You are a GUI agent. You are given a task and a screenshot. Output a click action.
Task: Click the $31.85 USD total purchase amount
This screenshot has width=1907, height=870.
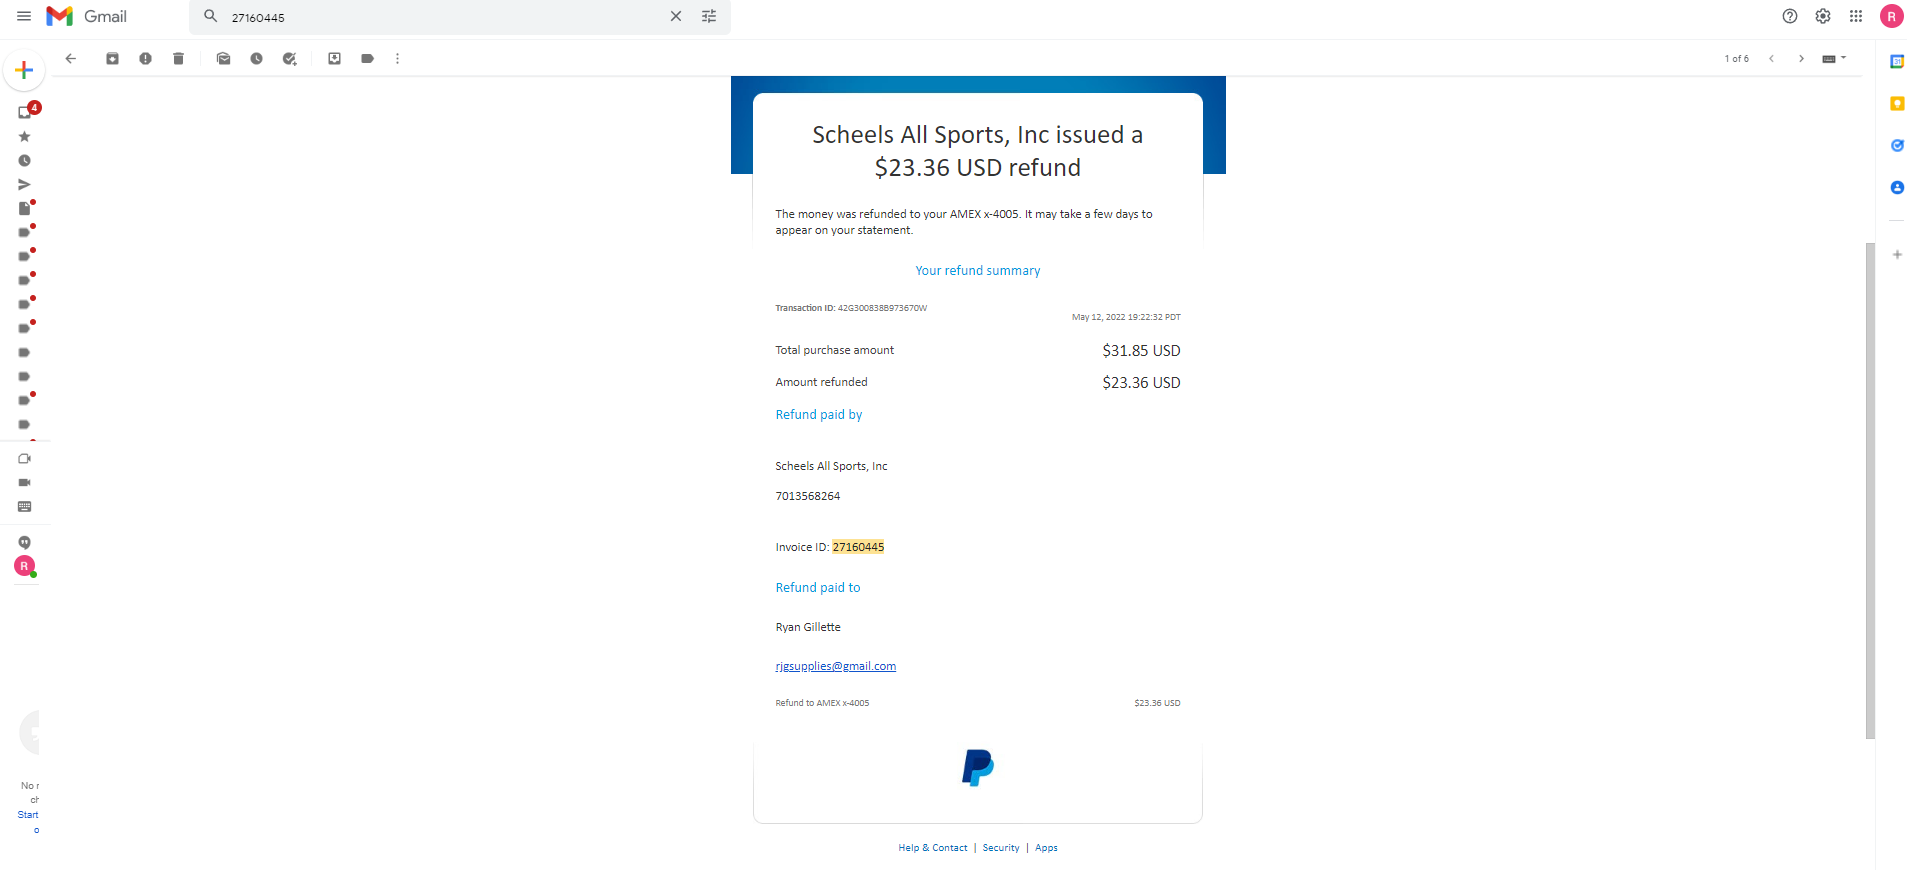(1141, 351)
